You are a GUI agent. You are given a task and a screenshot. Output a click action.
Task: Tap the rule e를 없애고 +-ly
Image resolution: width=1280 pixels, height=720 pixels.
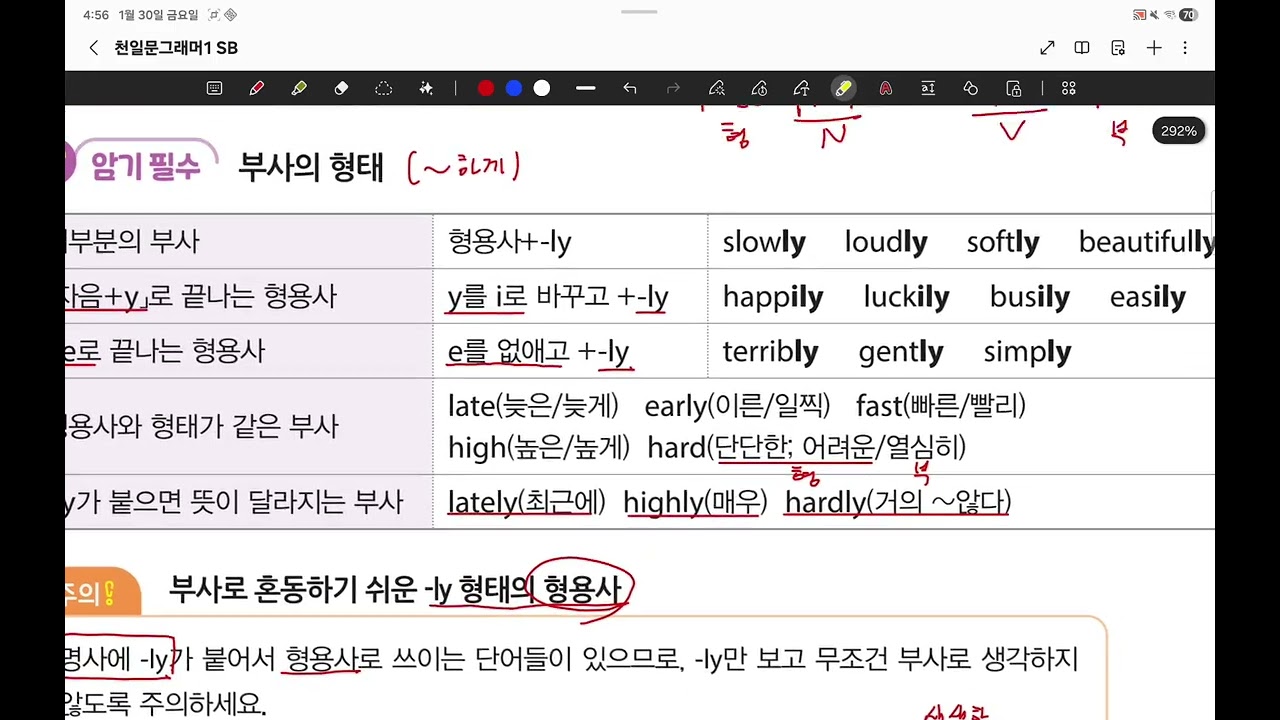coord(538,352)
